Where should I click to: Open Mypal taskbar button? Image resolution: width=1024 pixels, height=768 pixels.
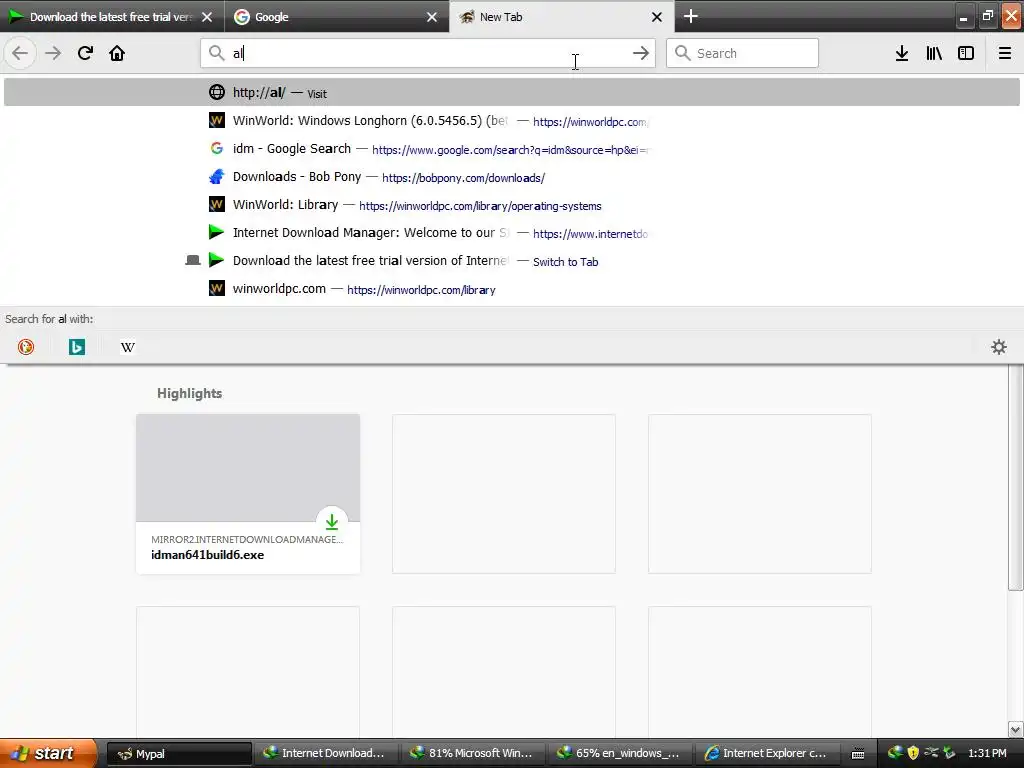pos(179,754)
